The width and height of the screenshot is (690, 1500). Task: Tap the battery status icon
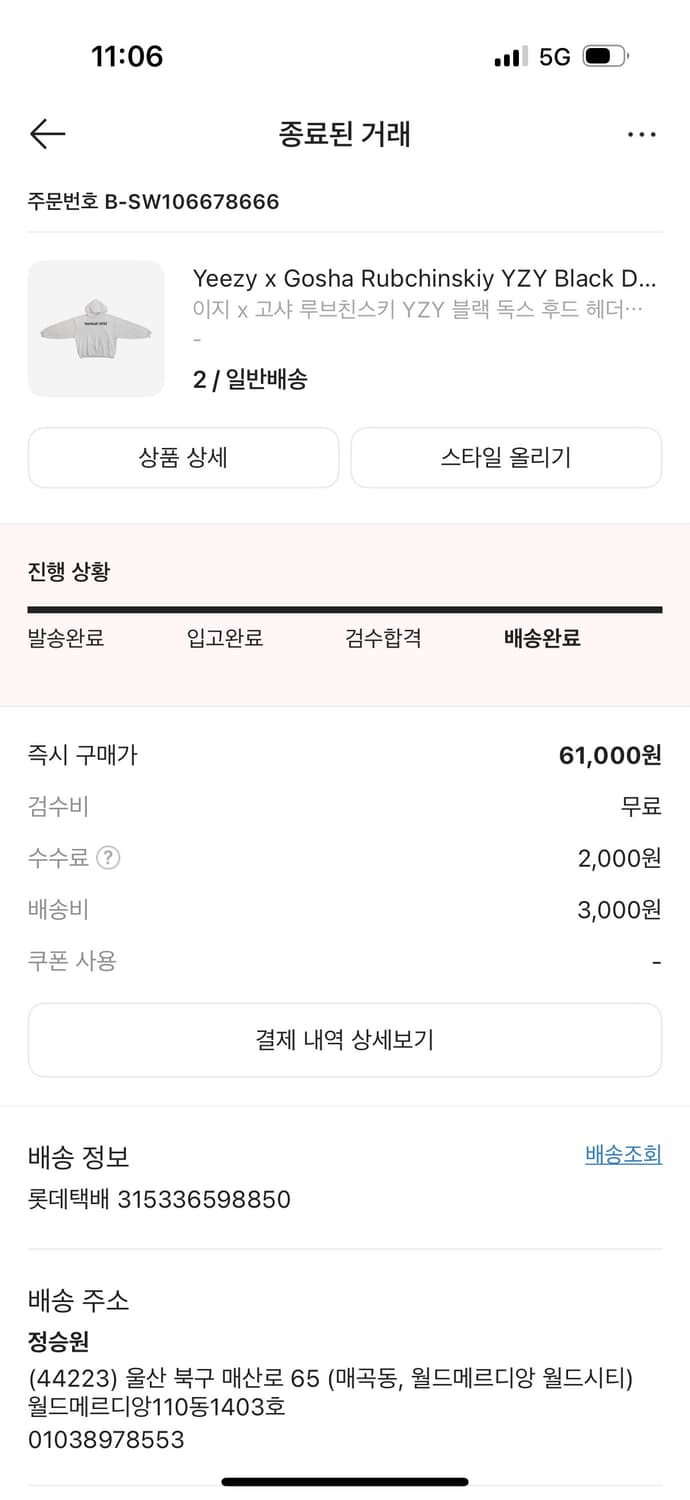(605, 56)
